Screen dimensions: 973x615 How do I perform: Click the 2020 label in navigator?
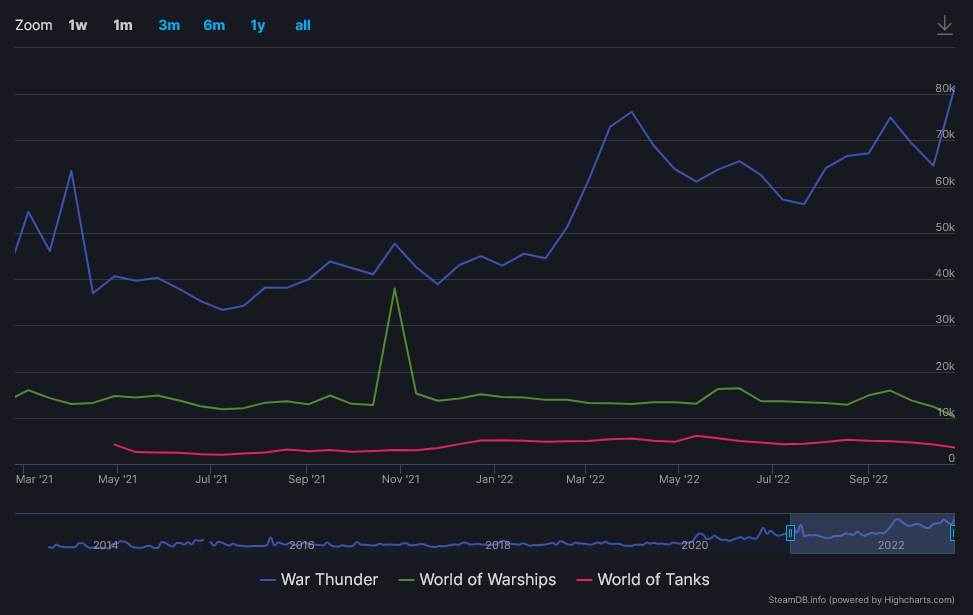tap(694, 545)
